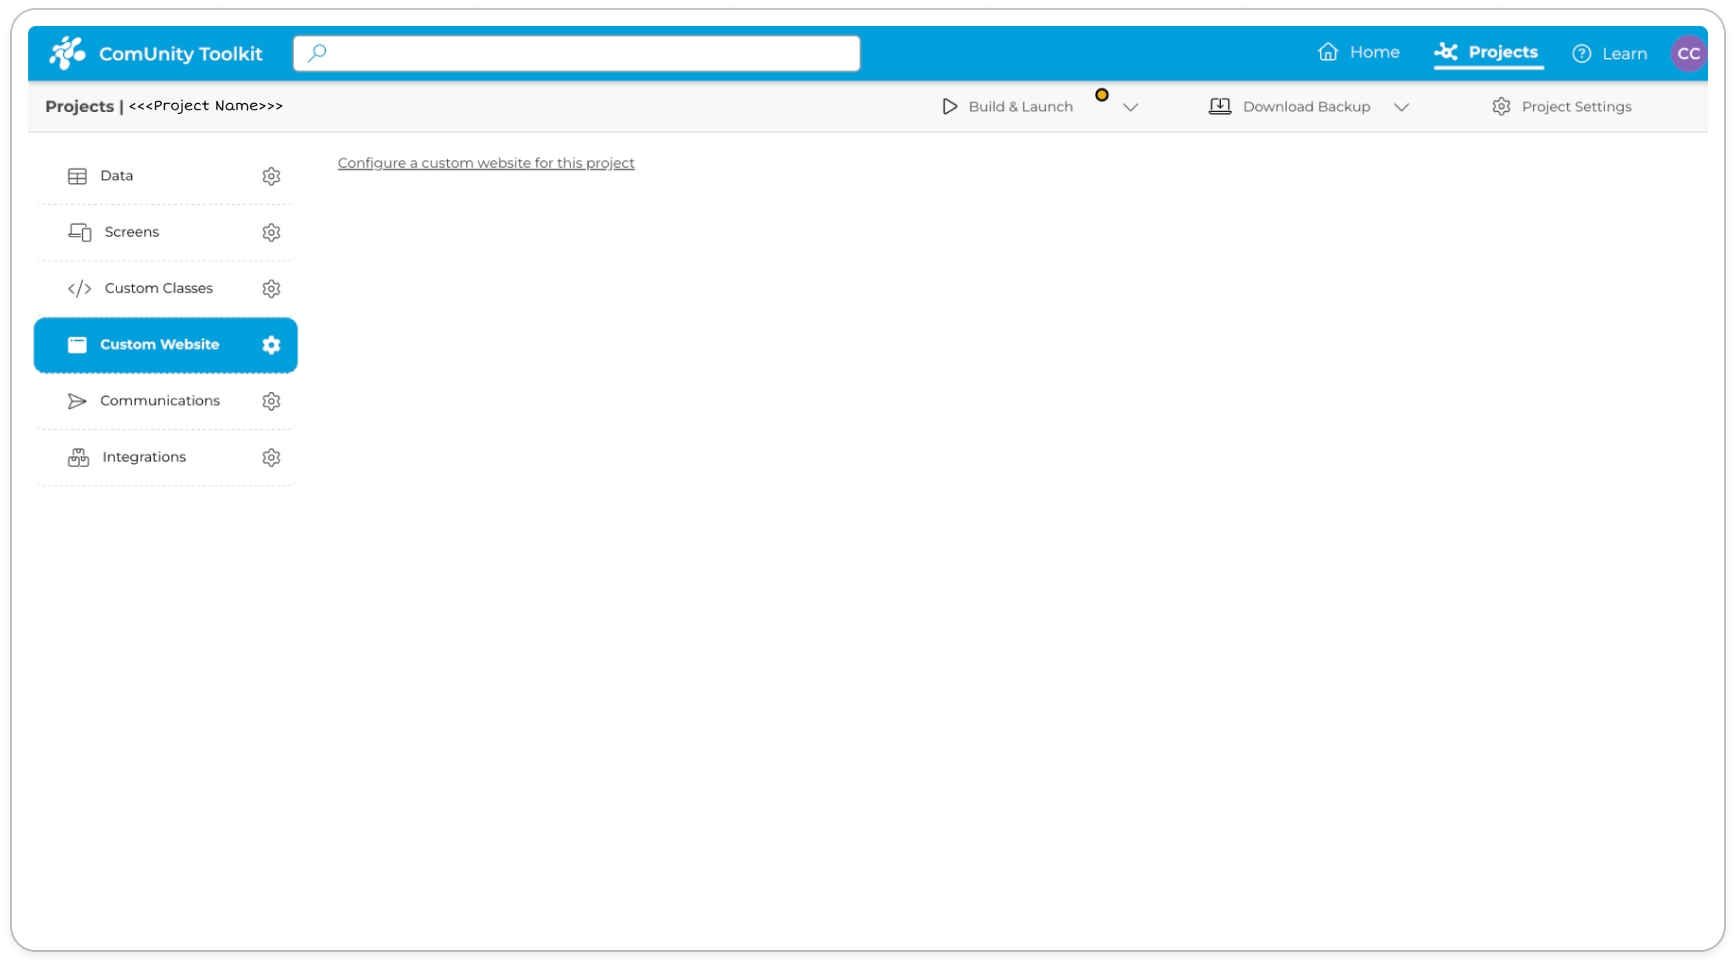
Task: Click the Custom Classes gear icon
Action: coord(271,289)
